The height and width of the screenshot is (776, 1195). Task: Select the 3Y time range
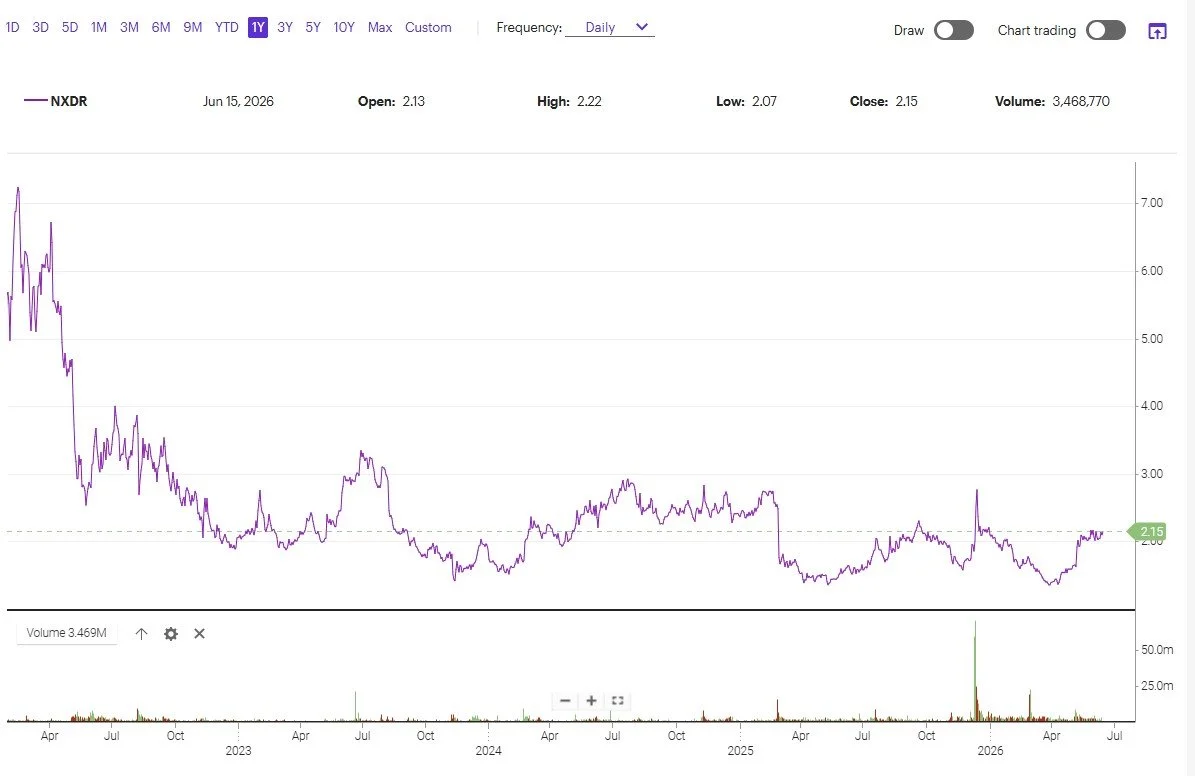(285, 27)
